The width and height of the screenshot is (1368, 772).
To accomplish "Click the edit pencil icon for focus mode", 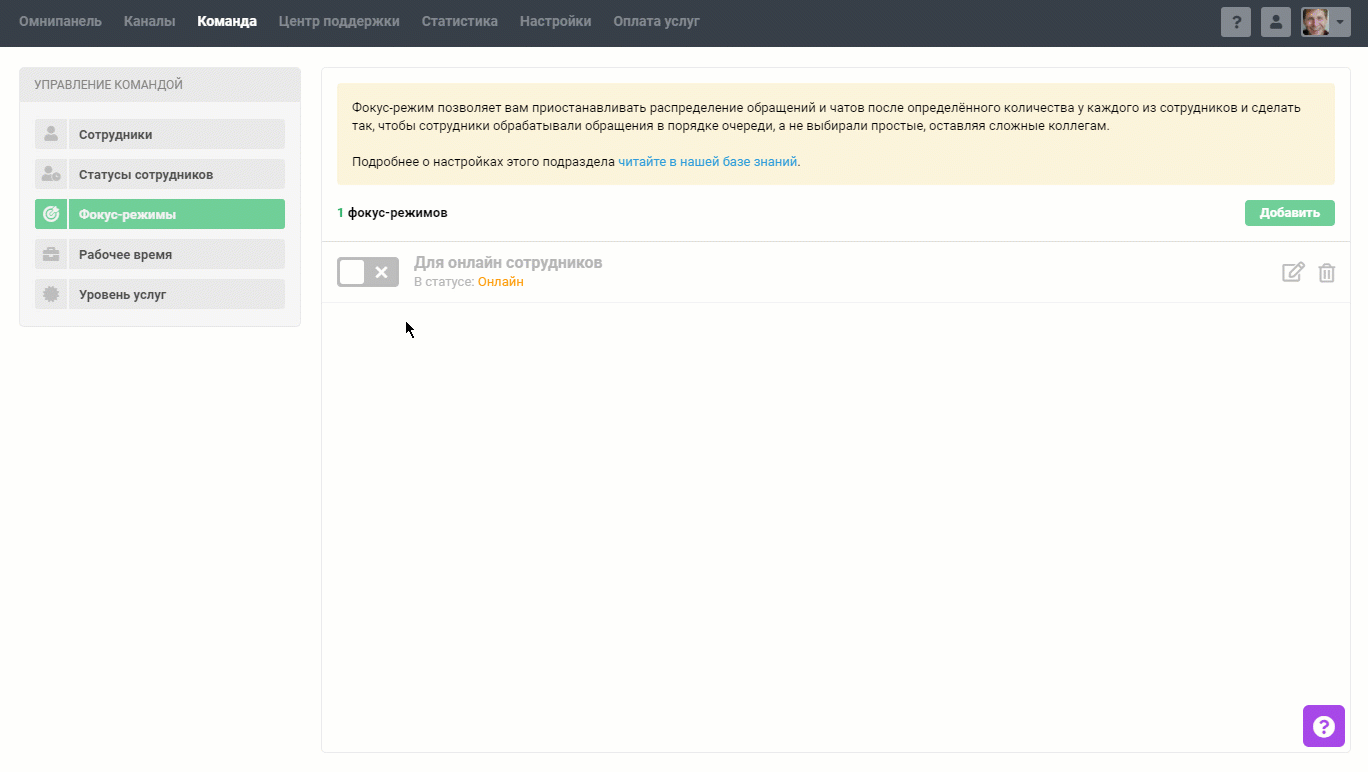I will (1293, 272).
